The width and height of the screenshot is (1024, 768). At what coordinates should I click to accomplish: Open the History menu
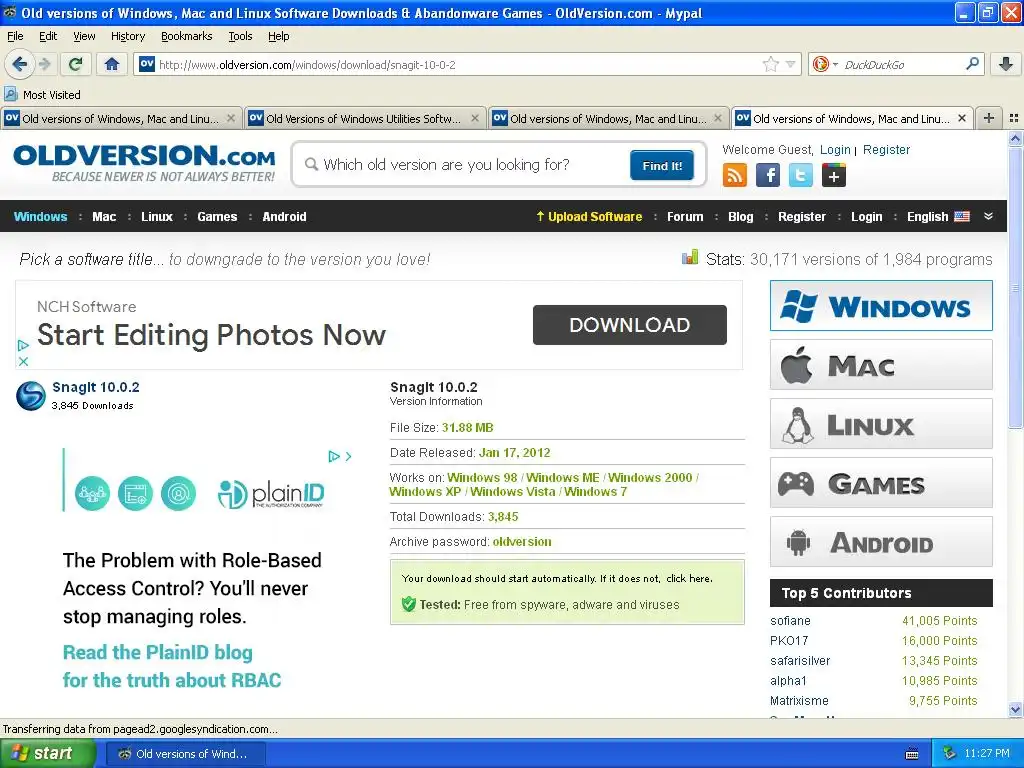click(128, 36)
